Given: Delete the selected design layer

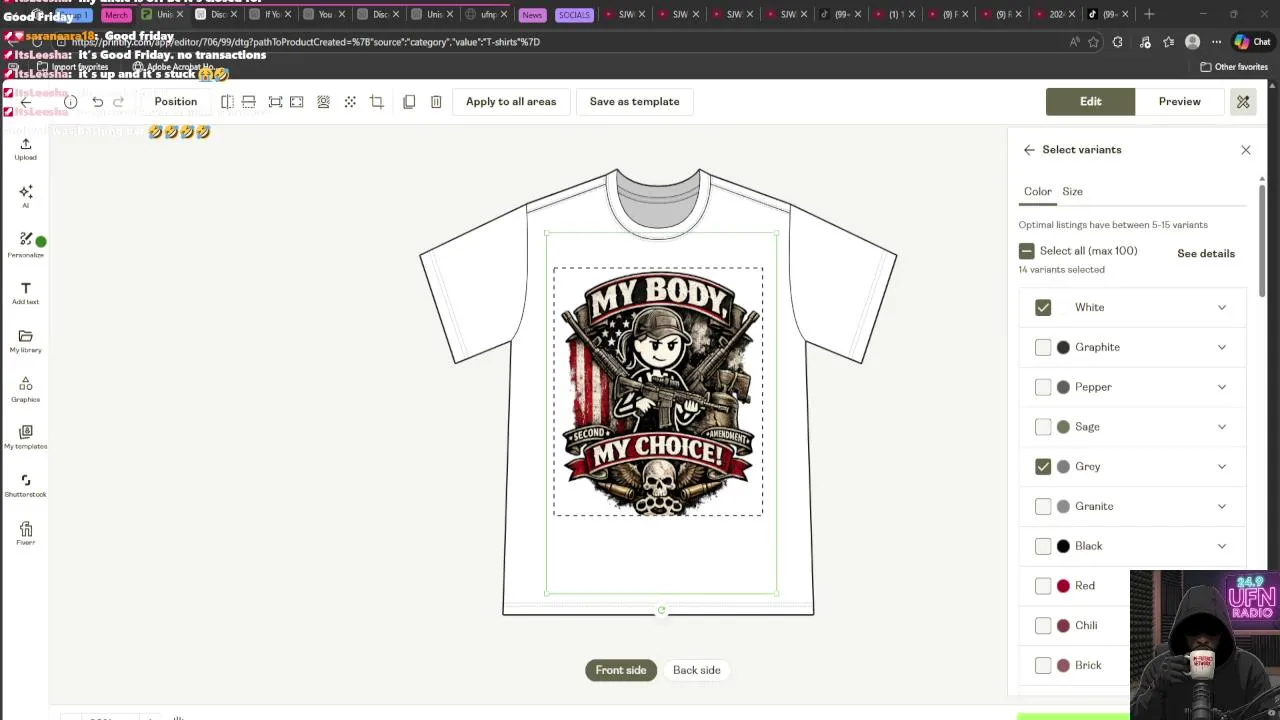Looking at the screenshot, I should [436, 102].
